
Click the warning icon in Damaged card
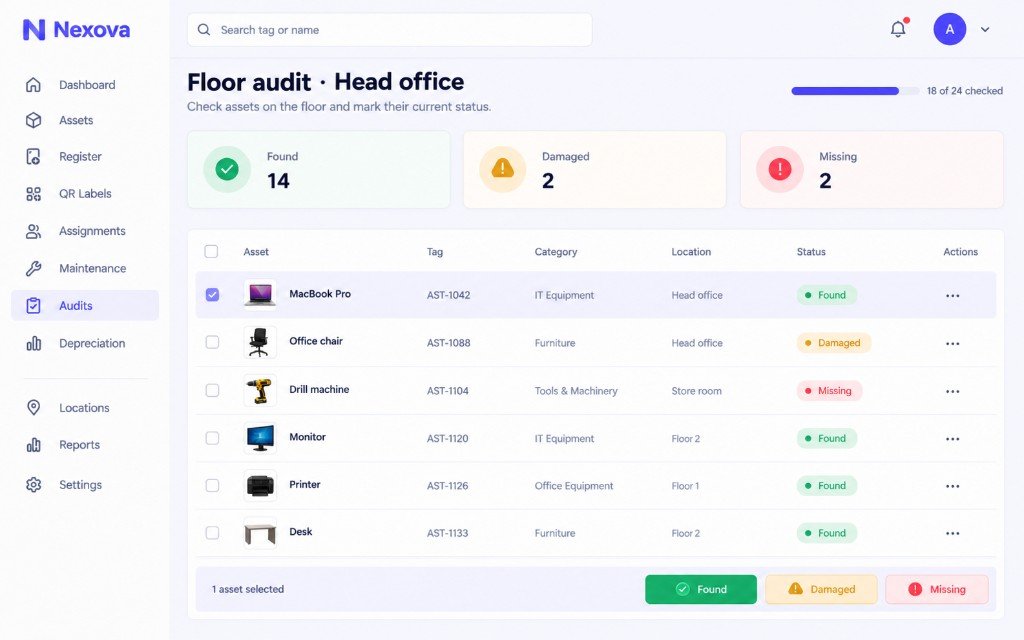(502, 169)
